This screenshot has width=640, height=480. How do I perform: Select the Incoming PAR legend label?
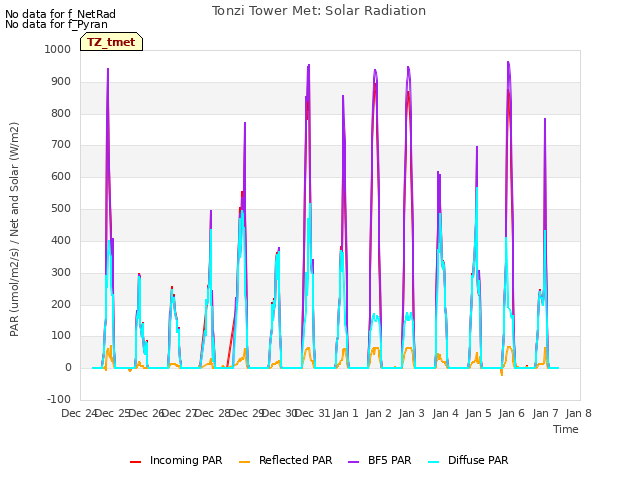(186, 460)
